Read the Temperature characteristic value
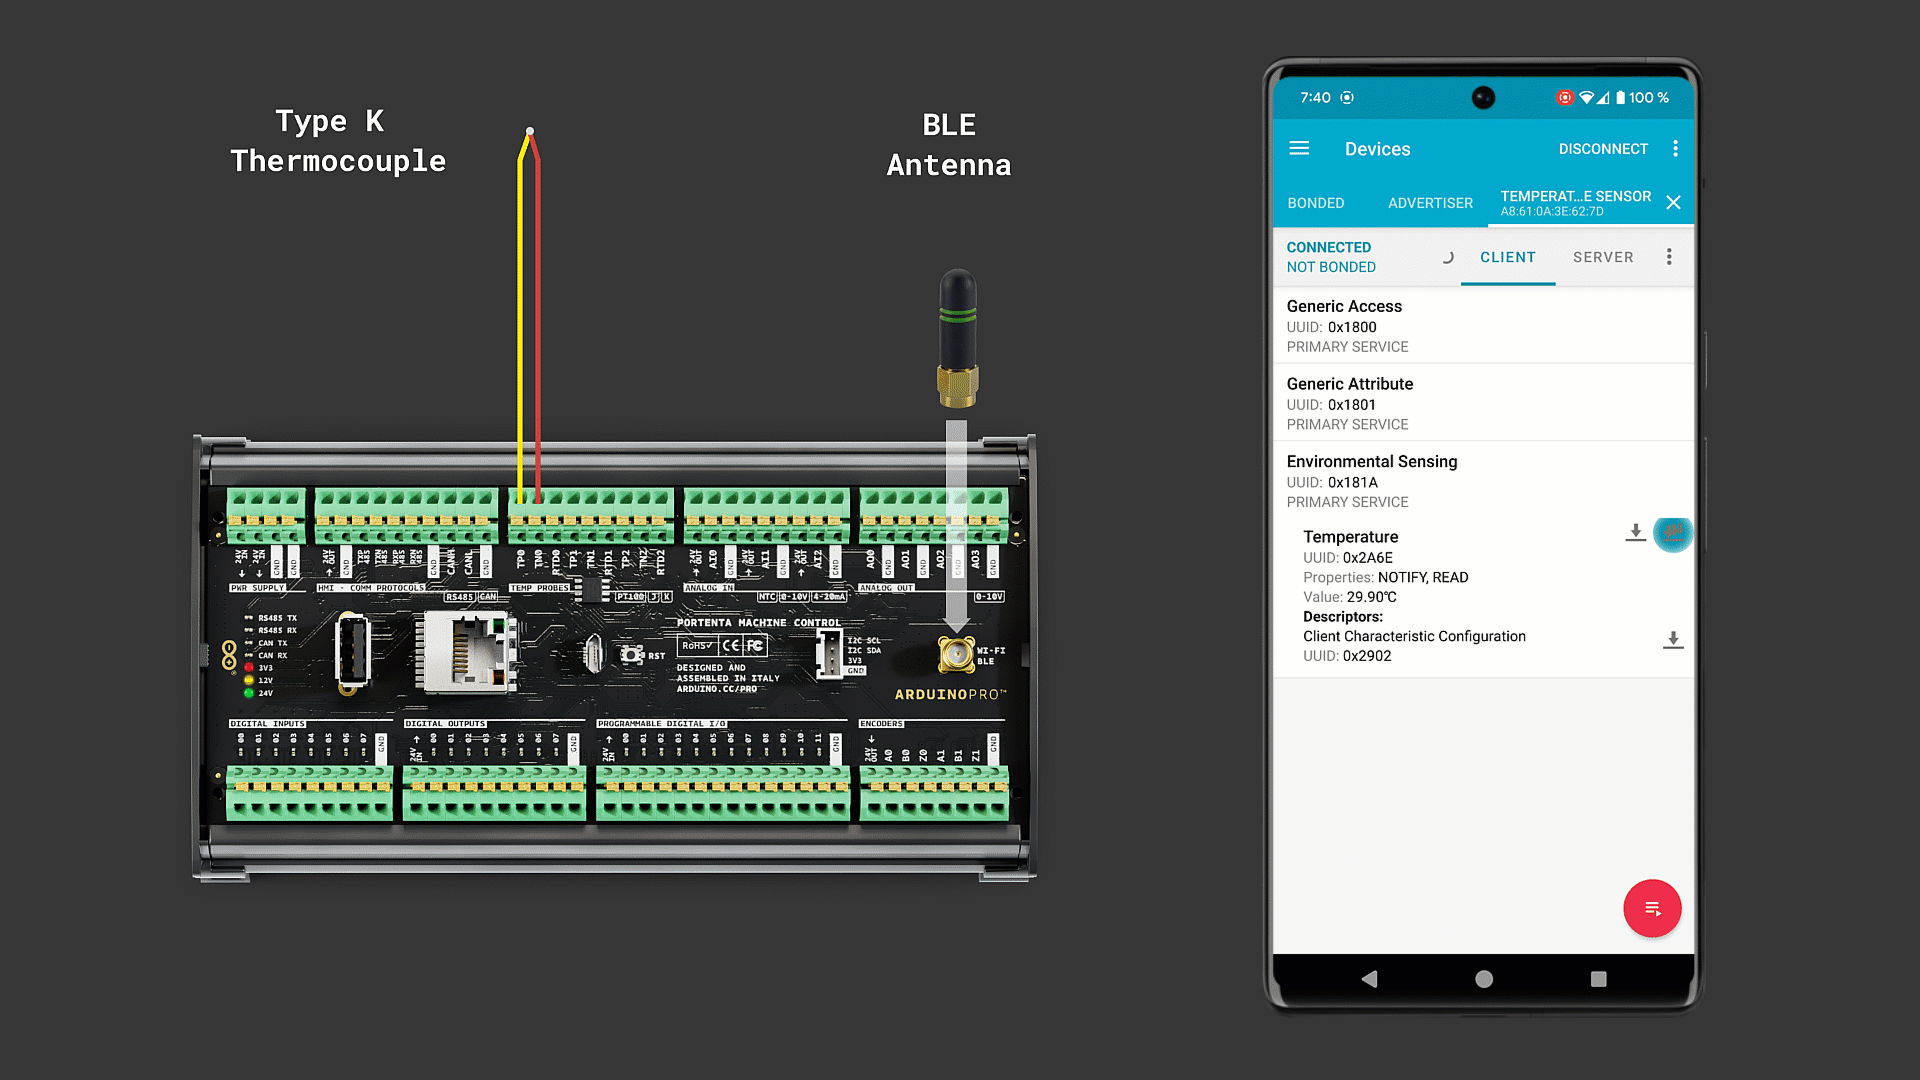The width and height of the screenshot is (1920, 1080). point(1636,534)
